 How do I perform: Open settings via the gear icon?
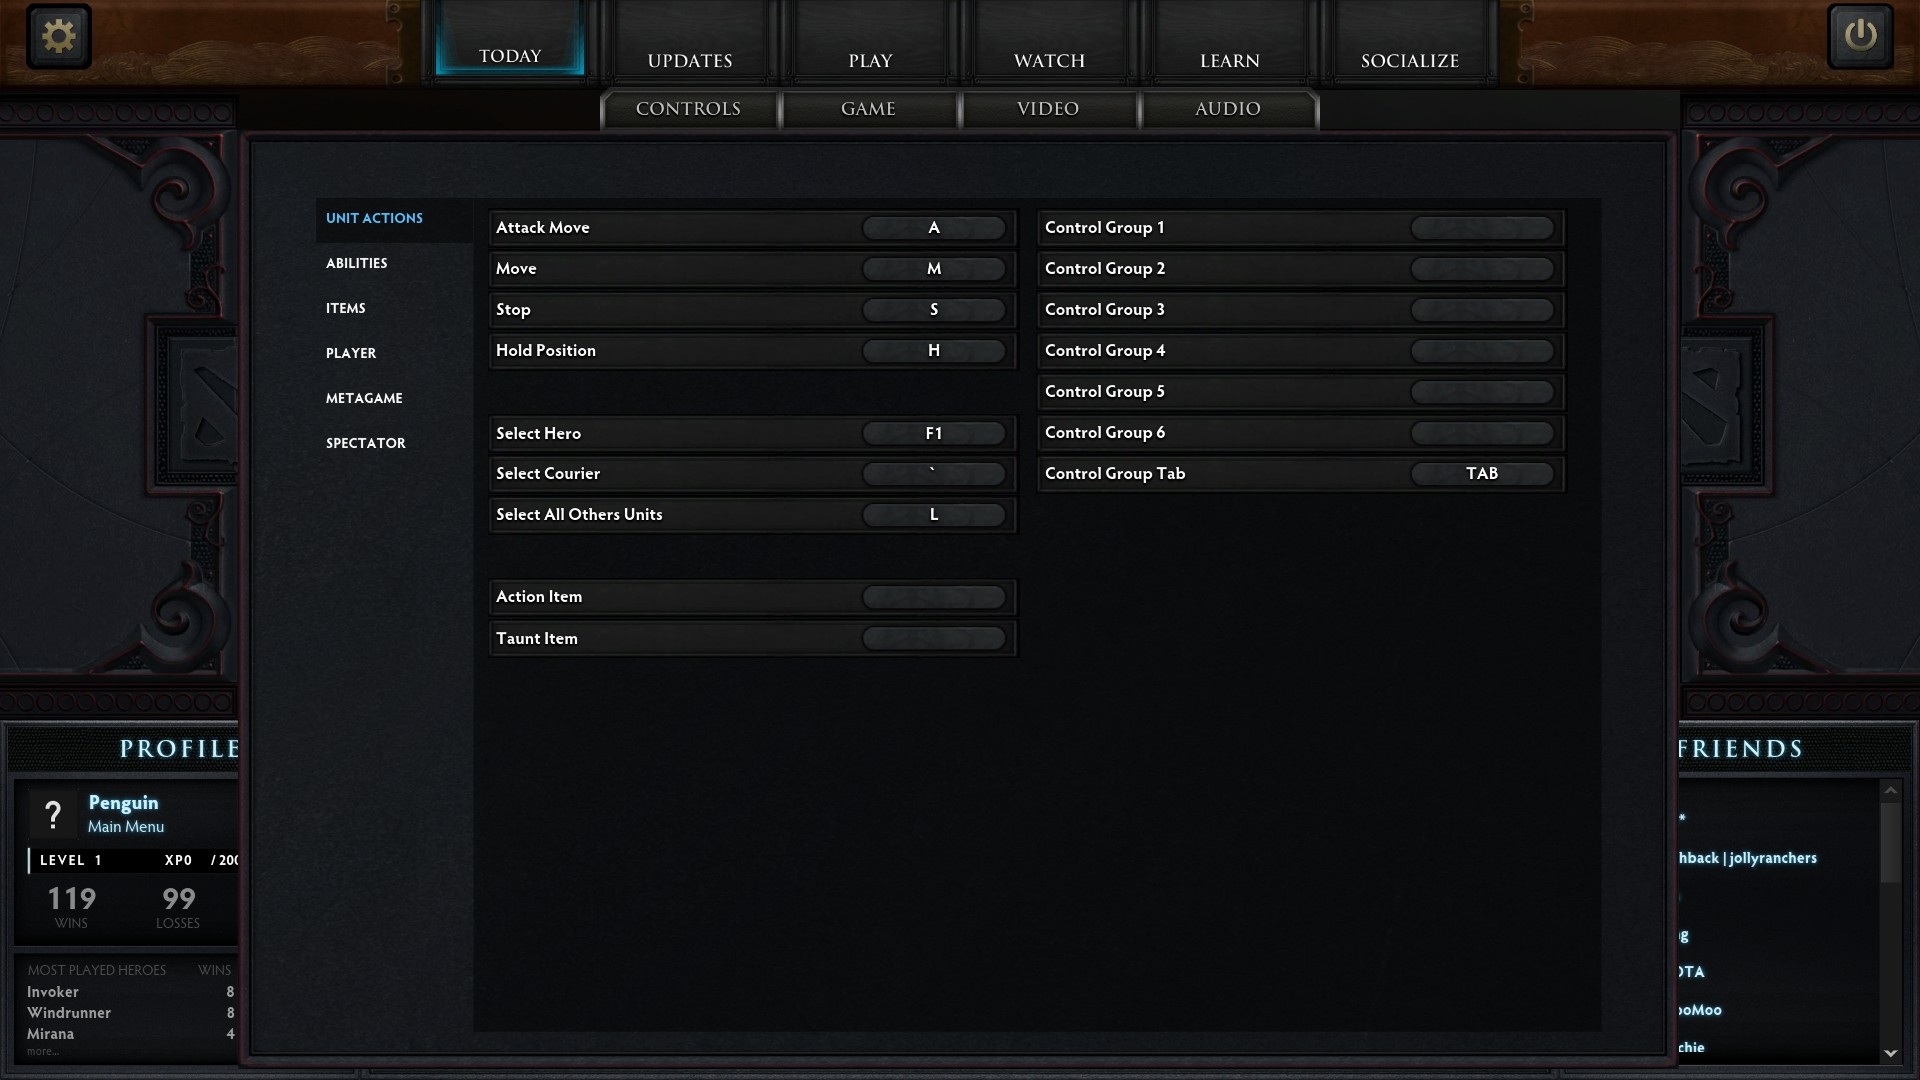59,36
